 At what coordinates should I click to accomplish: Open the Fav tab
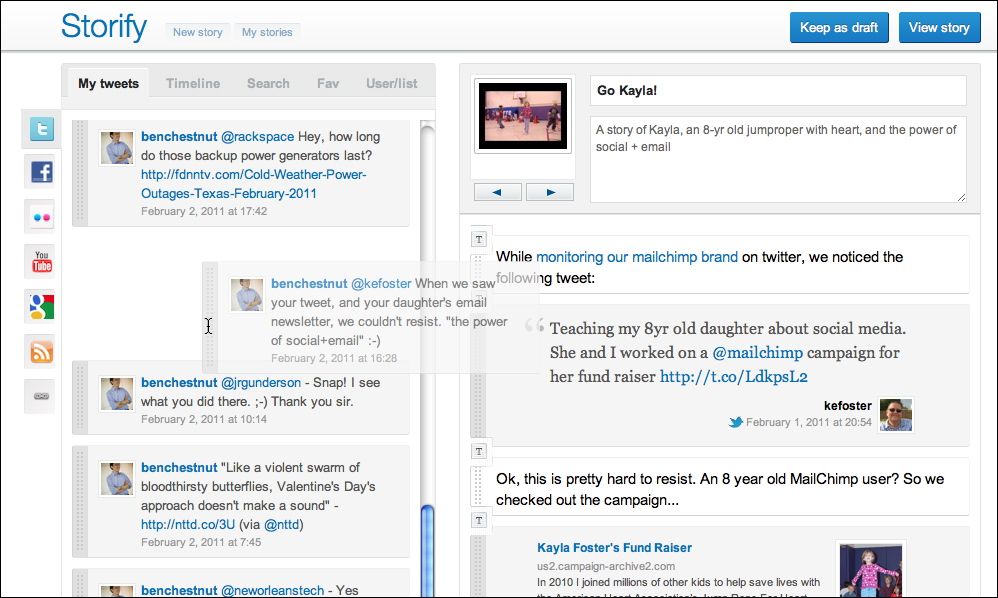pos(328,83)
